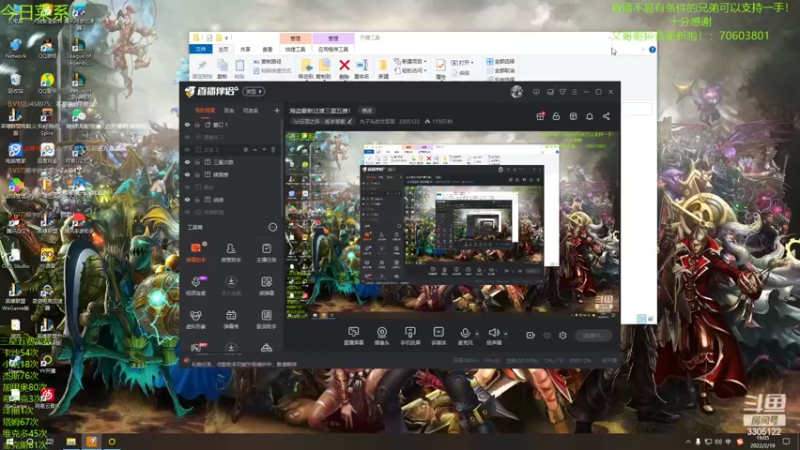Select the 我的场景 scene tab

[205, 110]
